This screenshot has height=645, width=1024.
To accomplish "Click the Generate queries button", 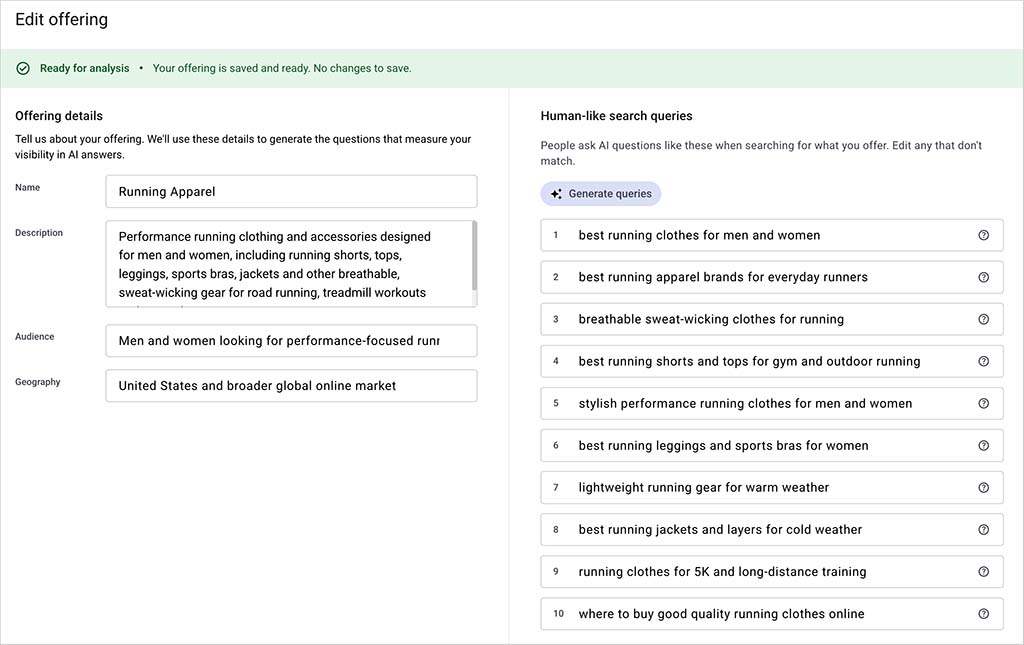I will pyautogui.click(x=600, y=194).
